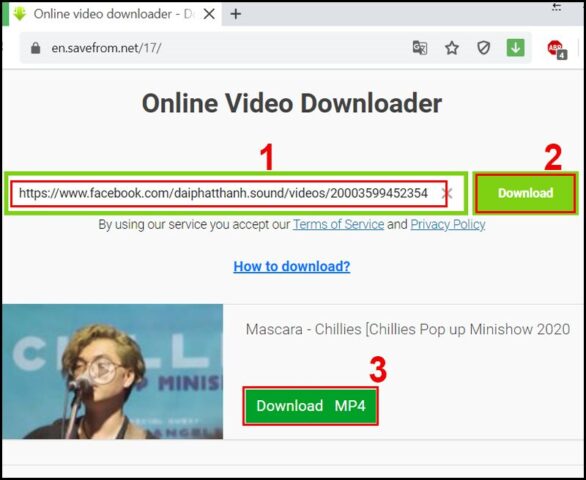586x480 pixels.
Task: Open the shield protection icon
Action: tap(484, 48)
